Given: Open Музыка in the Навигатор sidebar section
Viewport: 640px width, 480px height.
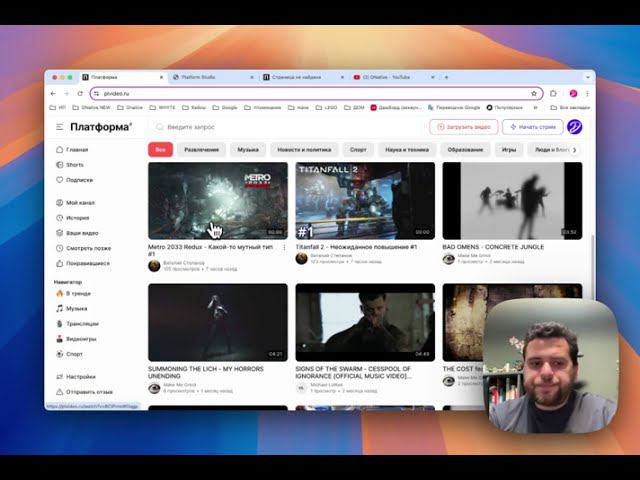Looking at the screenshot, I should [71, 309].
